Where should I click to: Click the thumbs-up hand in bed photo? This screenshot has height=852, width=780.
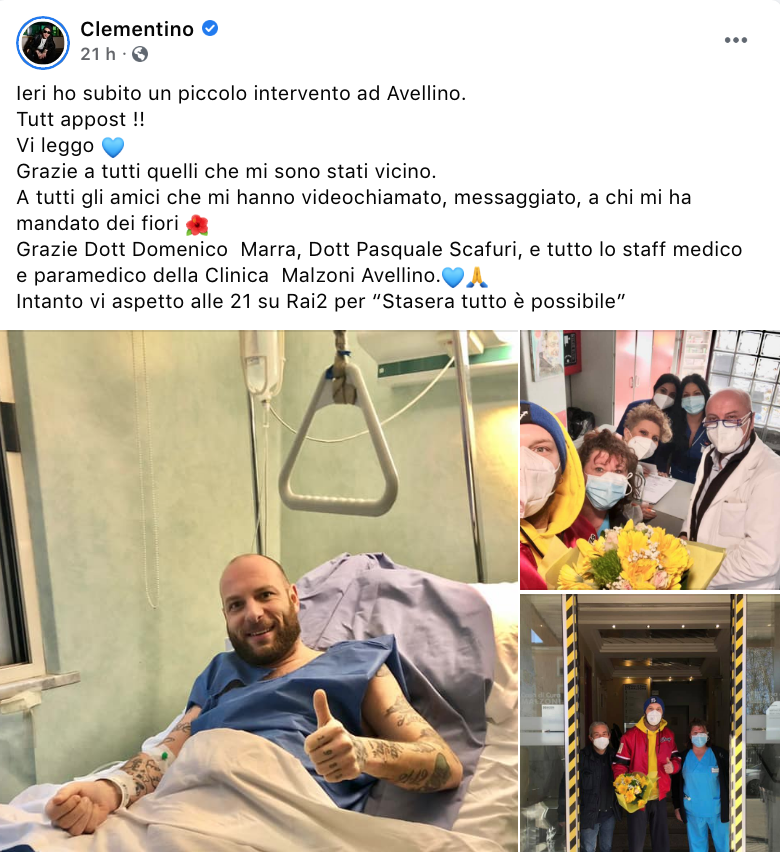(x=330, y=735)
